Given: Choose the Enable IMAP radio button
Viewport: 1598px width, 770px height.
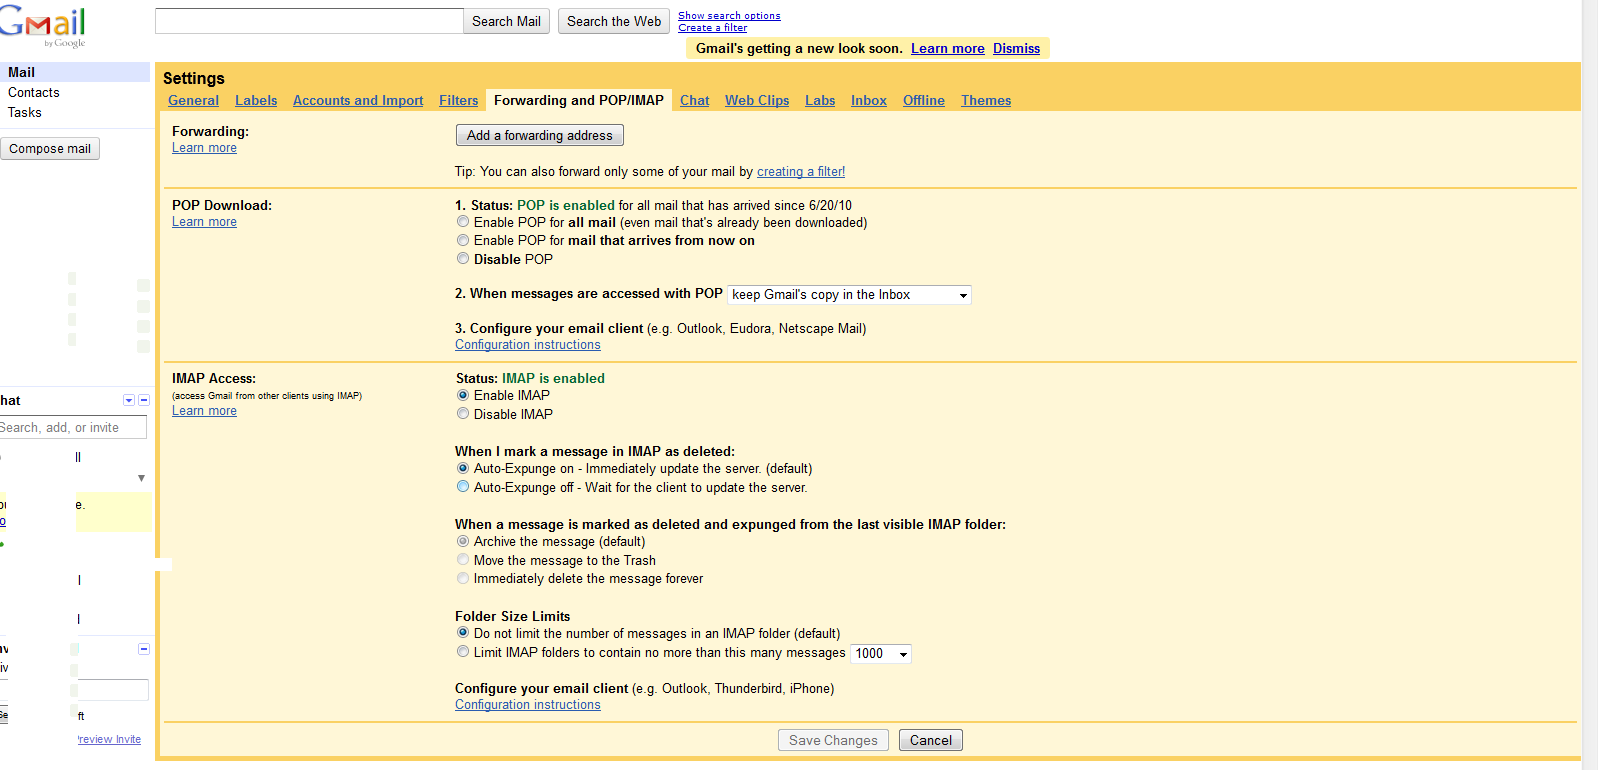Looking at the screenshot, I should [x=462, y=395].
